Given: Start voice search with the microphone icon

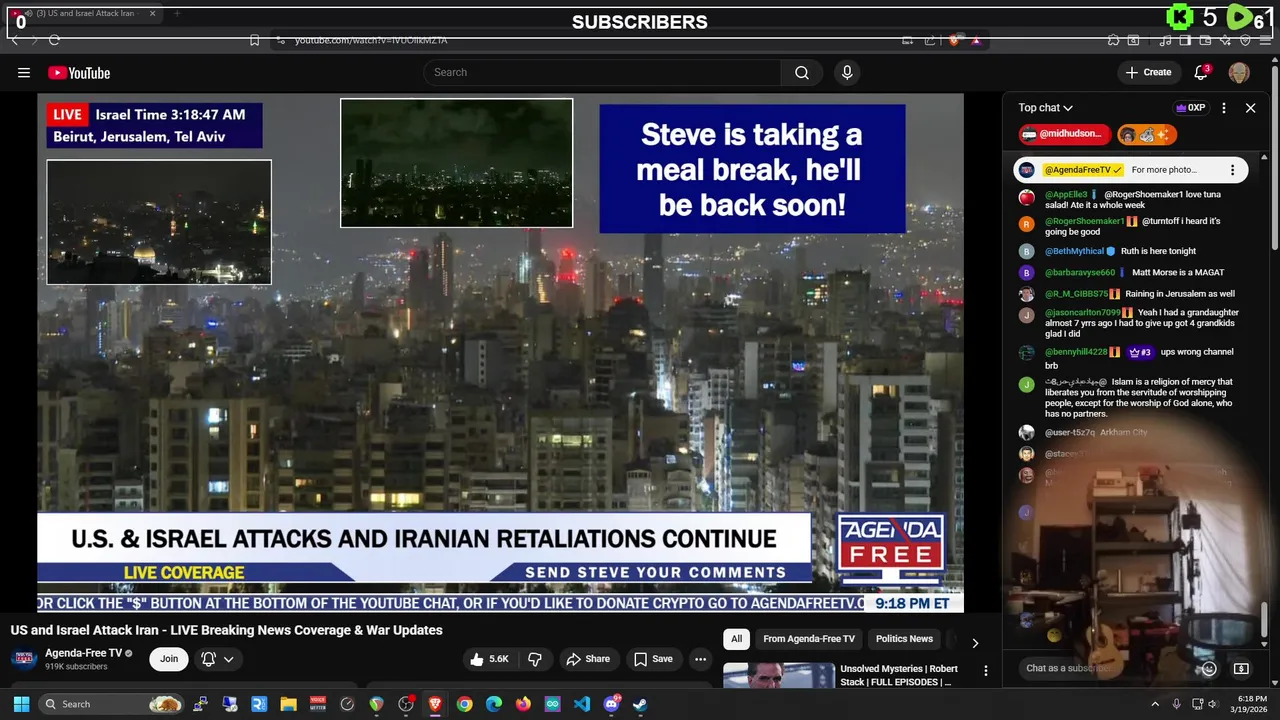Looking at the screenshot, I should pyautogui.click(x=847, y=72).
